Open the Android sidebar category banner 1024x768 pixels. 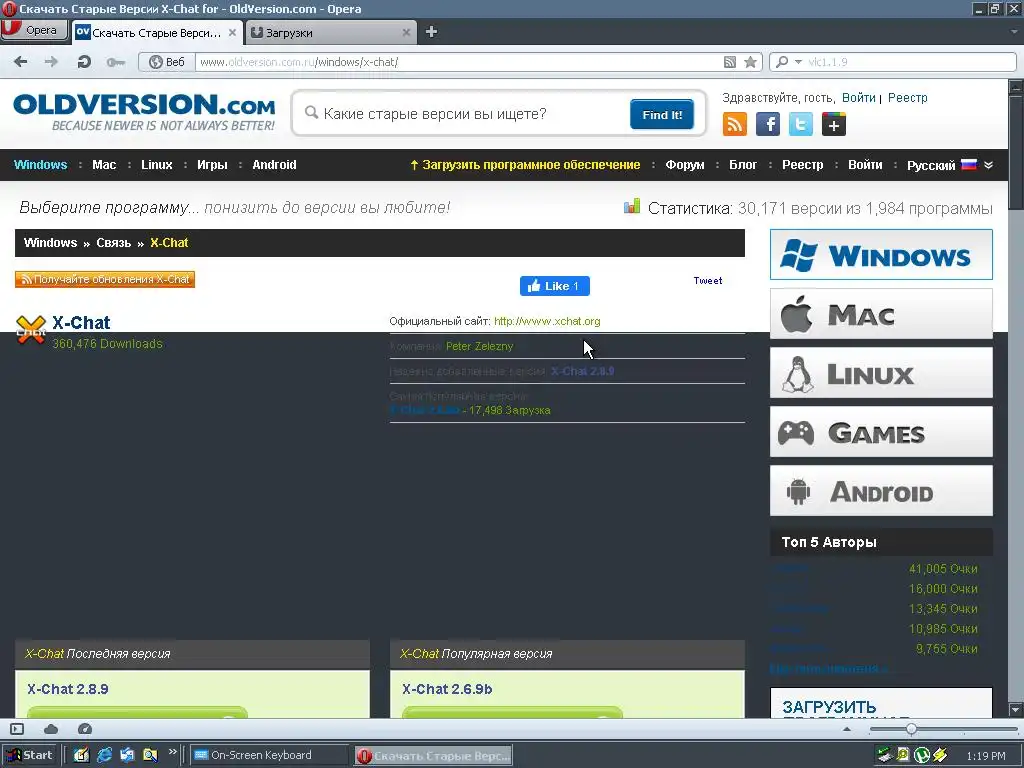coord(881,490)
